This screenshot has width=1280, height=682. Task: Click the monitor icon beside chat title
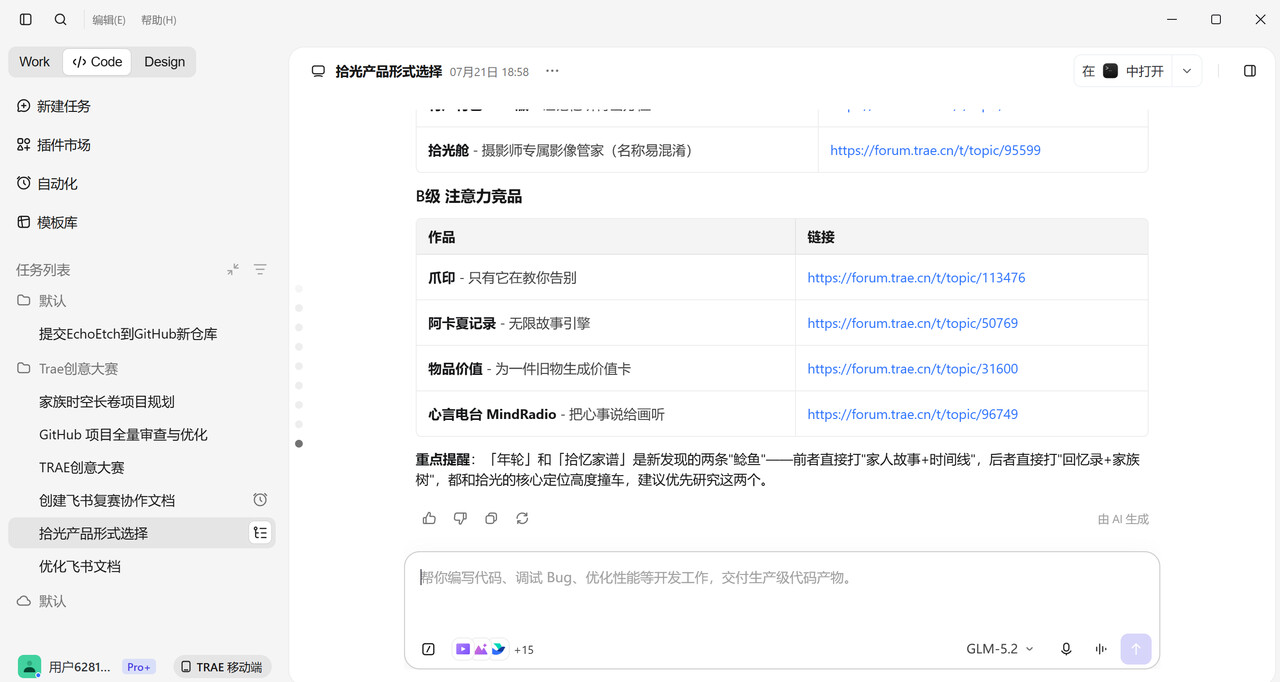(x=318, y=71)
